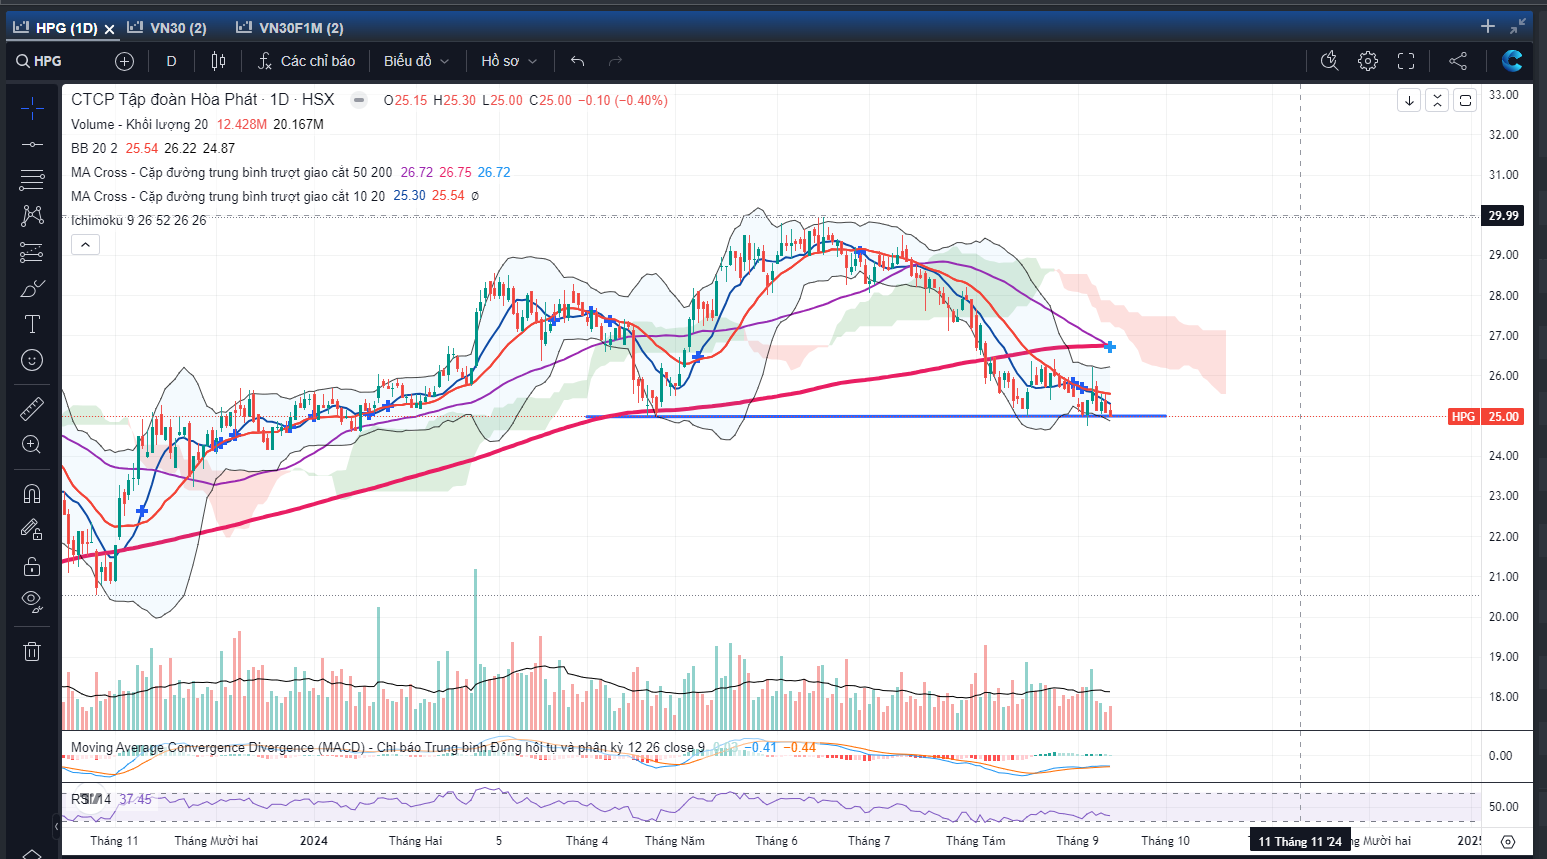Open the candlestick chart style selector
The height and width of the screenshot is (859, 1547).
[x=218, y=61]
